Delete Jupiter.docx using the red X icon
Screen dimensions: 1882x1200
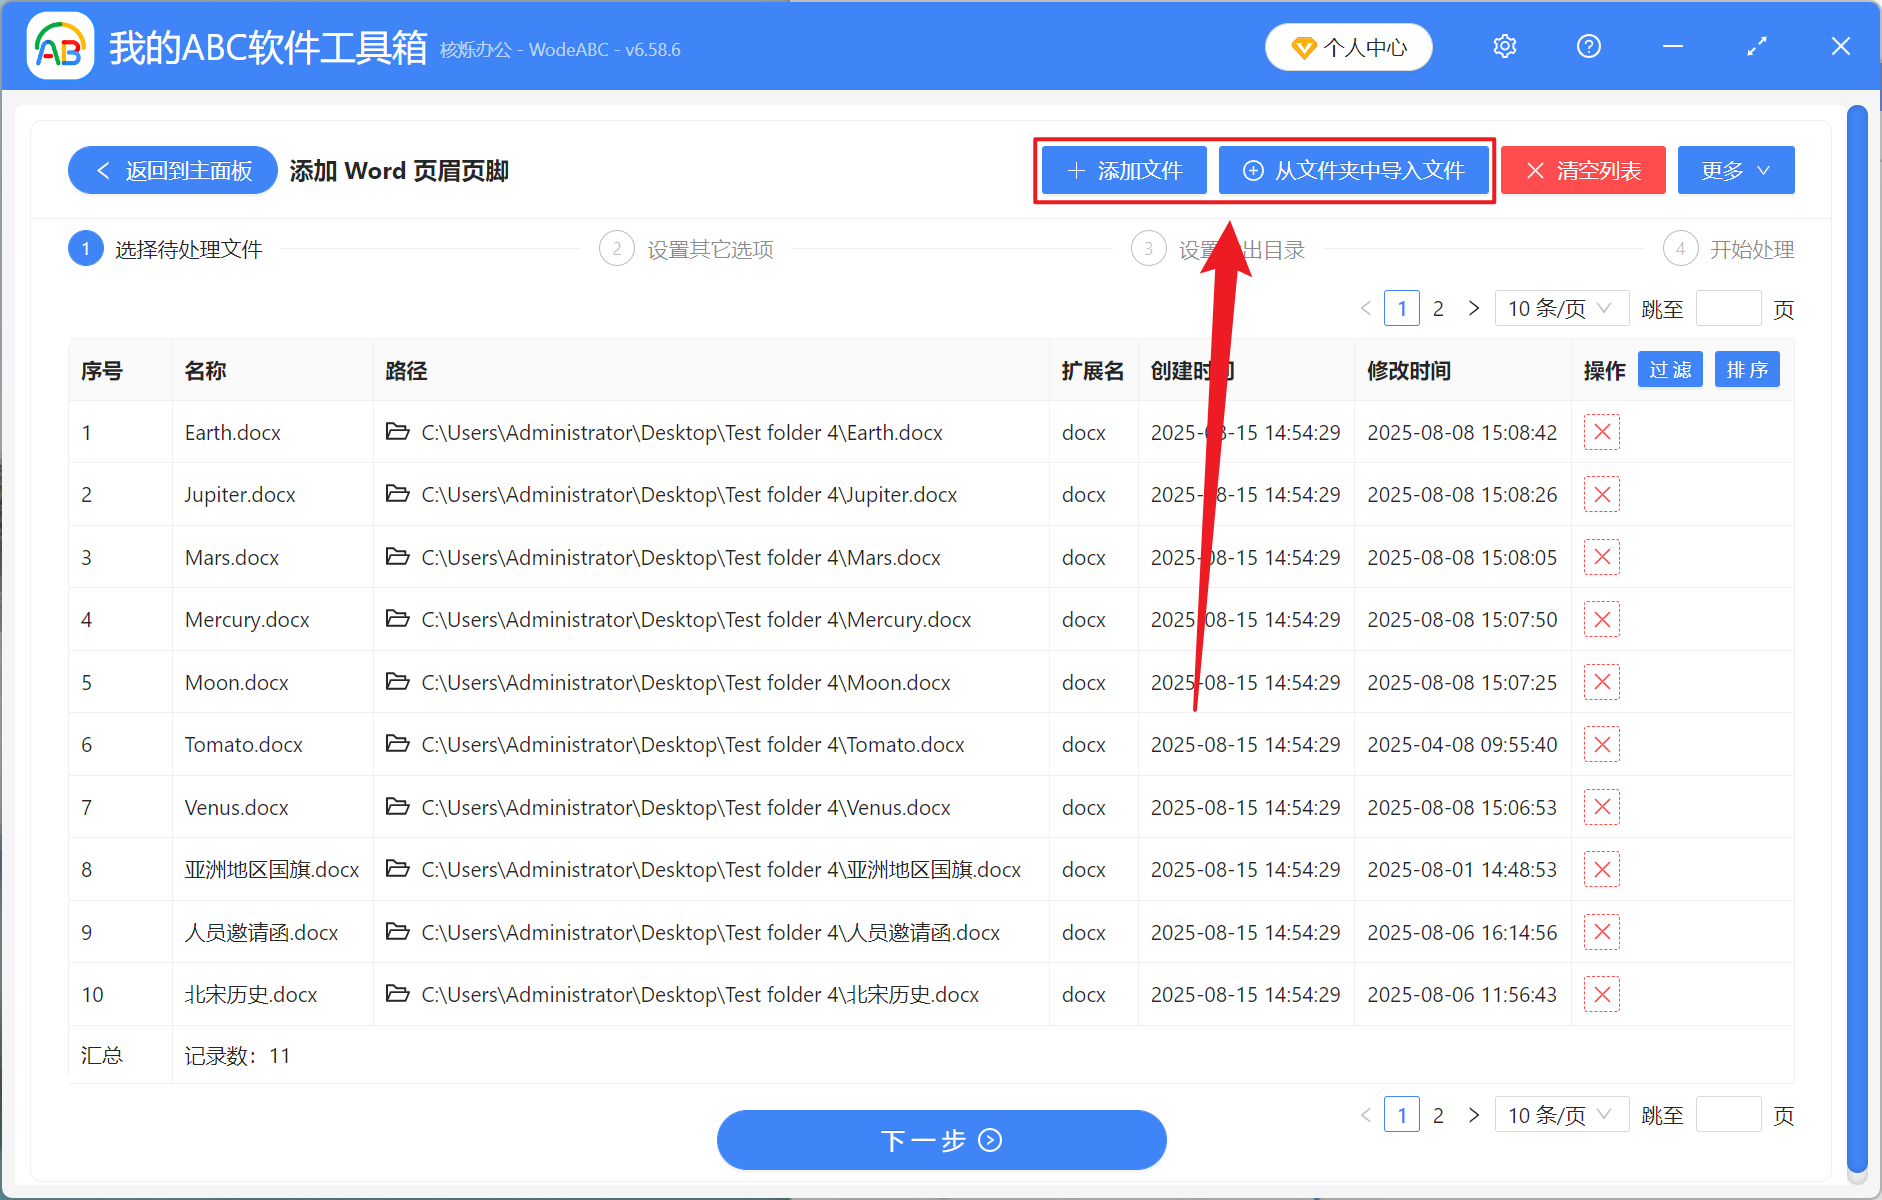click(x=1601, y=494)
